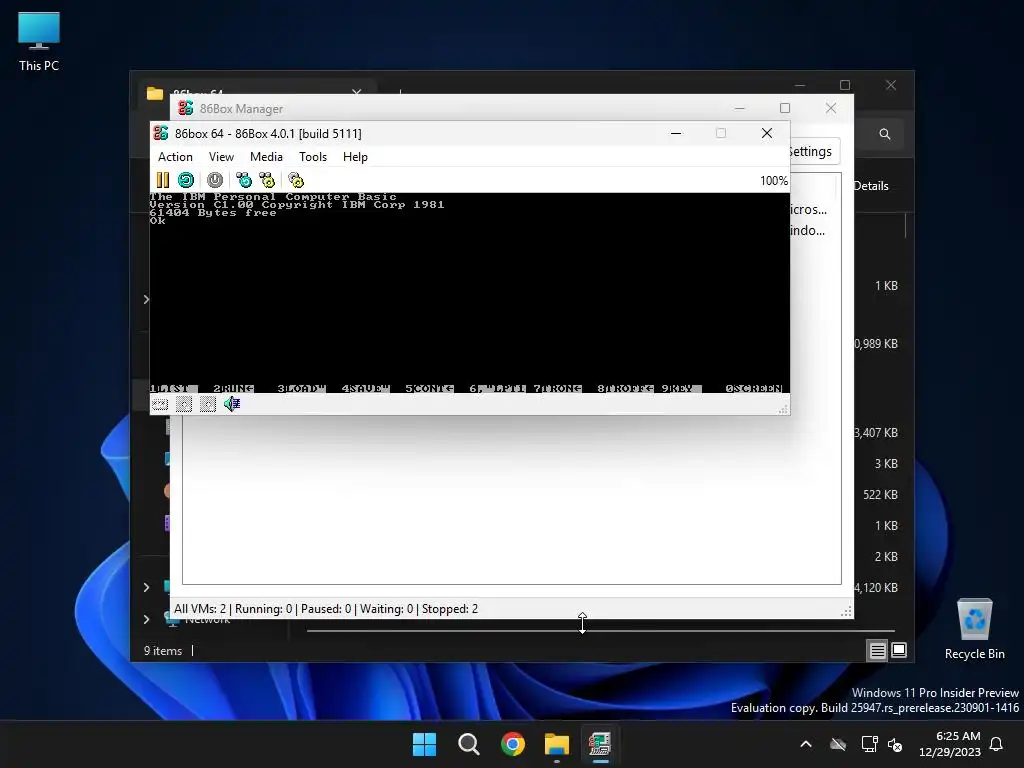Click the '2 KB' file size entry
The width and height of the screenshot is (1024, 768).
pyautogui.click(x=886, y=556)
